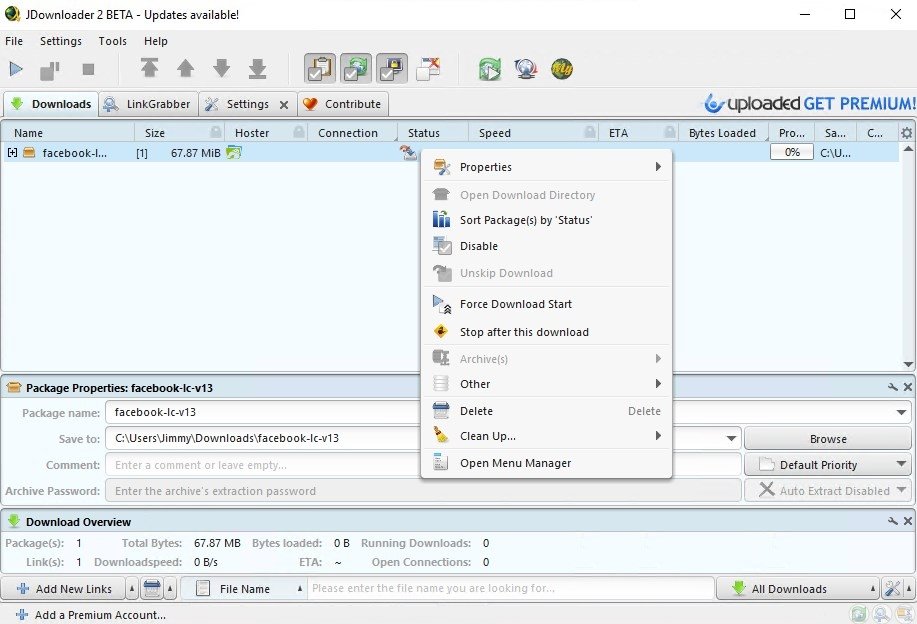Open Save to path dropdown arrow
The height and width of the screenshot is (624, 917).
coord(731,438)
